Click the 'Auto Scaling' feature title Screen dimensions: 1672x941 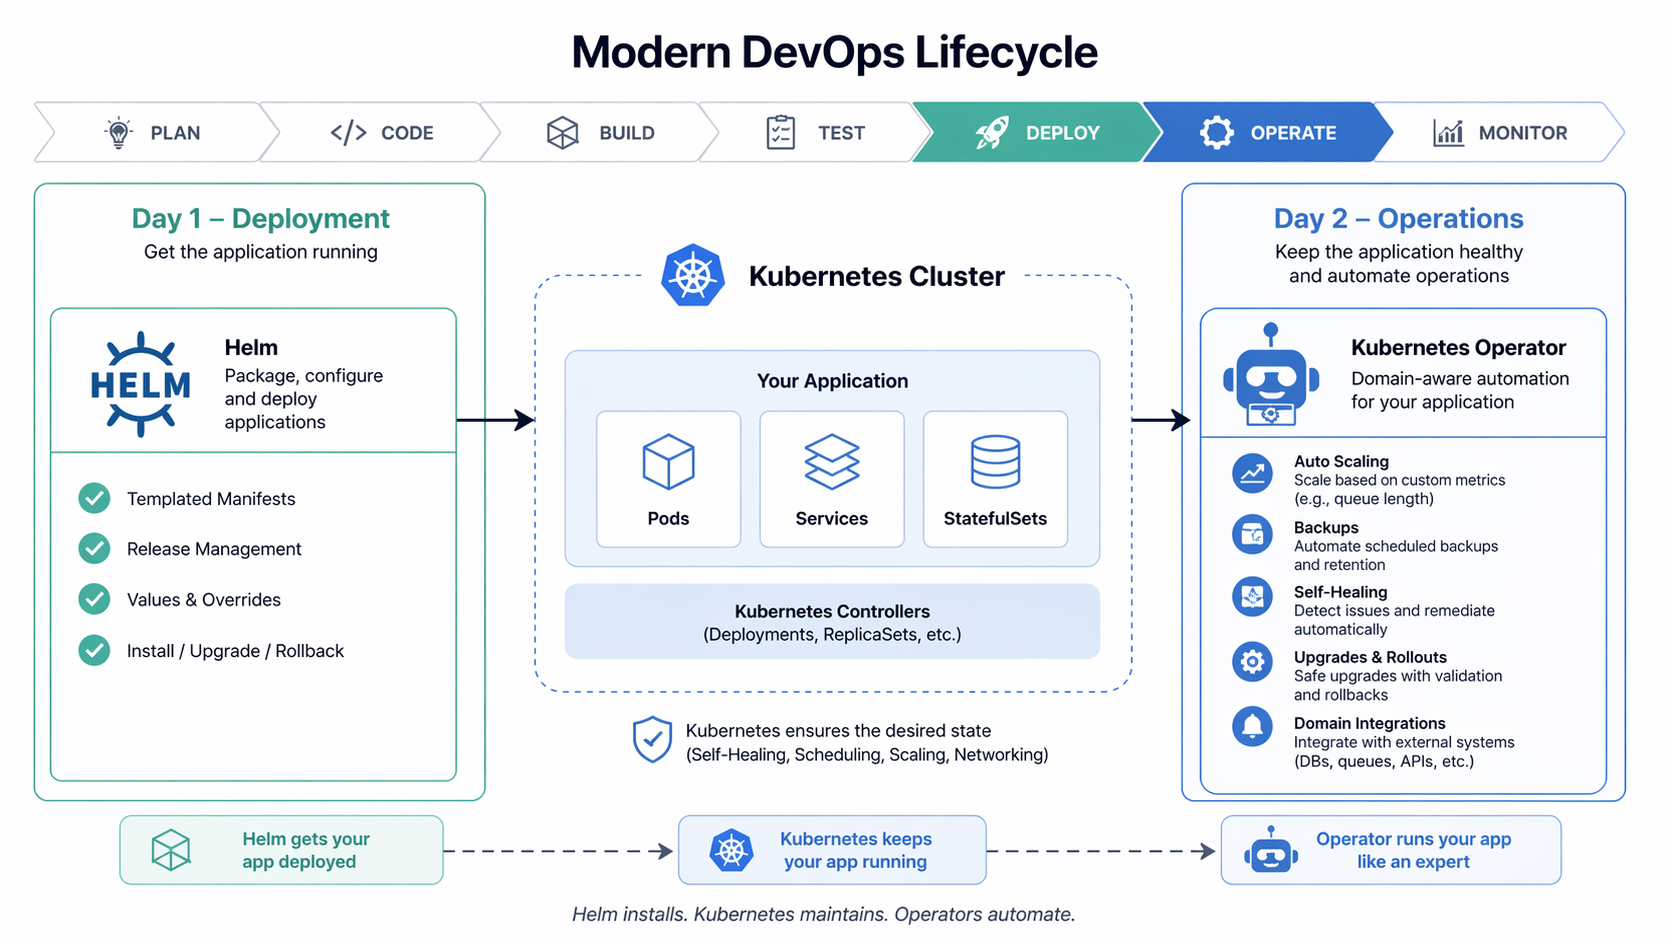tap(1341, 461)
